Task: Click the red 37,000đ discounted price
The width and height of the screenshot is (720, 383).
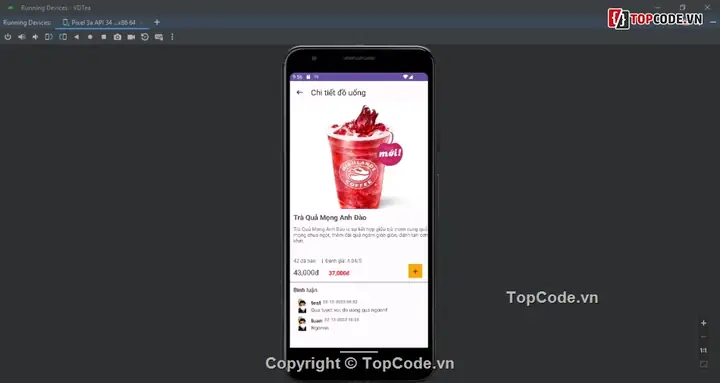Action: coord(339,273)
